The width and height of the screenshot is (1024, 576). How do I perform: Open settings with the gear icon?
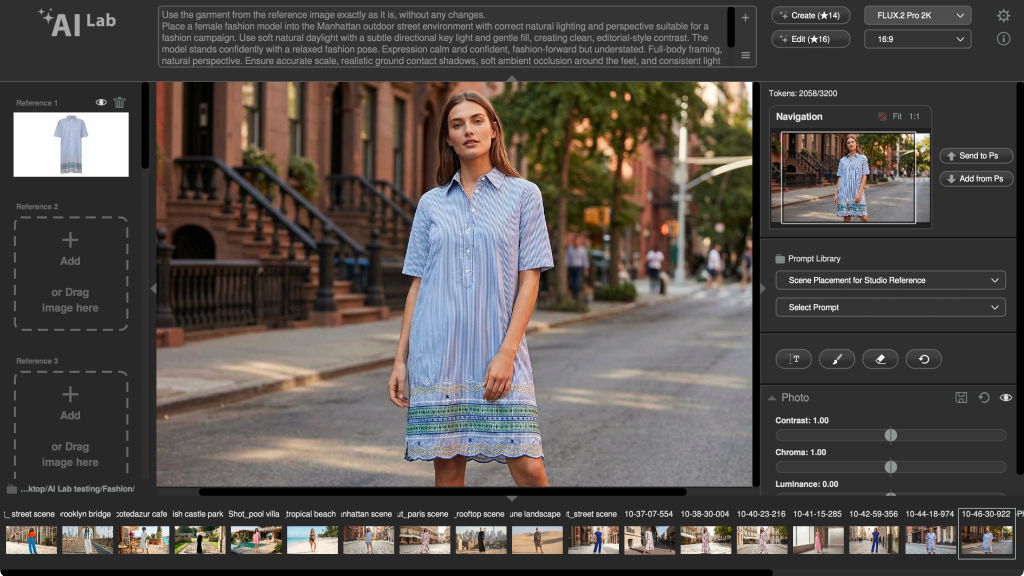pos(1003,15)
